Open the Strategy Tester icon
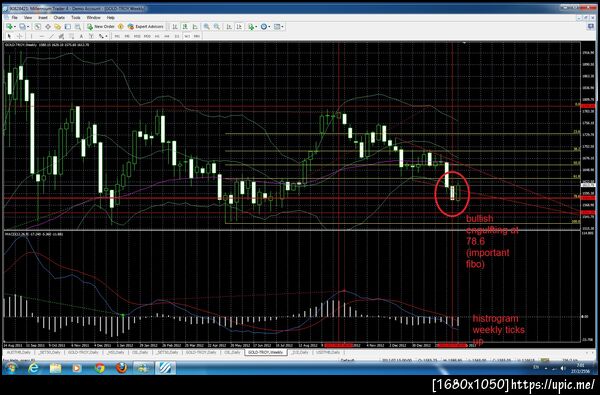This screenshot has height=395, width=600. pyautogui.click(x=78, y=26)
